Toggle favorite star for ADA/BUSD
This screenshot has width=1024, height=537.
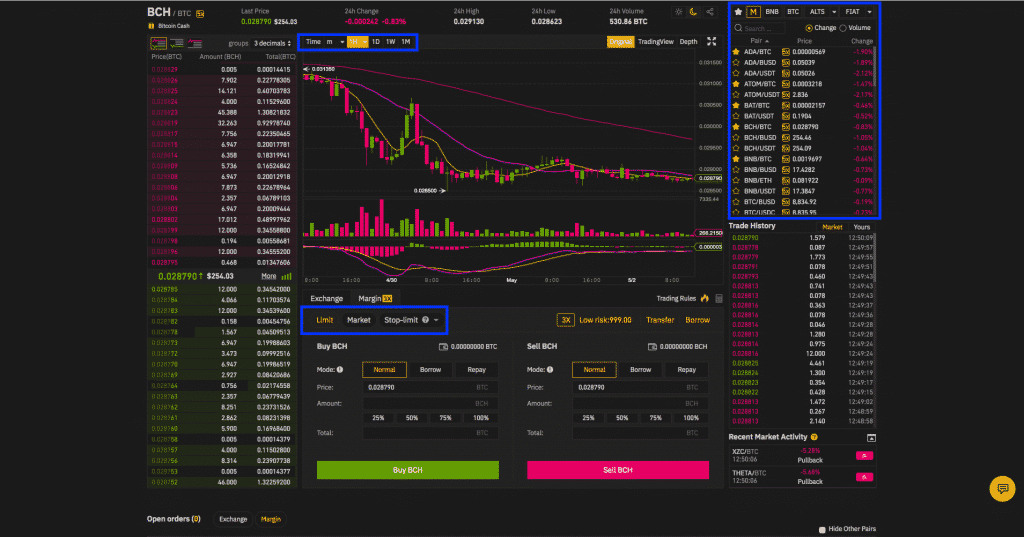coord(736,62)
